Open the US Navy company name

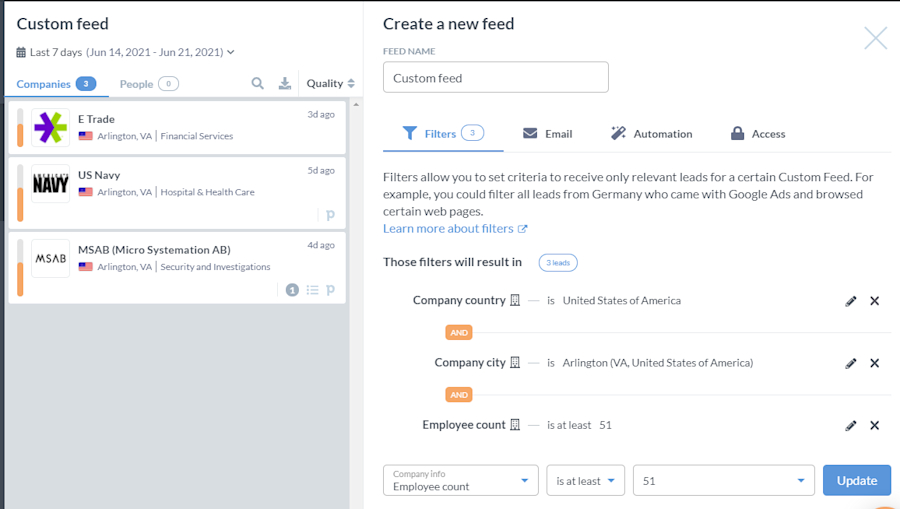[x=99, y=175]
